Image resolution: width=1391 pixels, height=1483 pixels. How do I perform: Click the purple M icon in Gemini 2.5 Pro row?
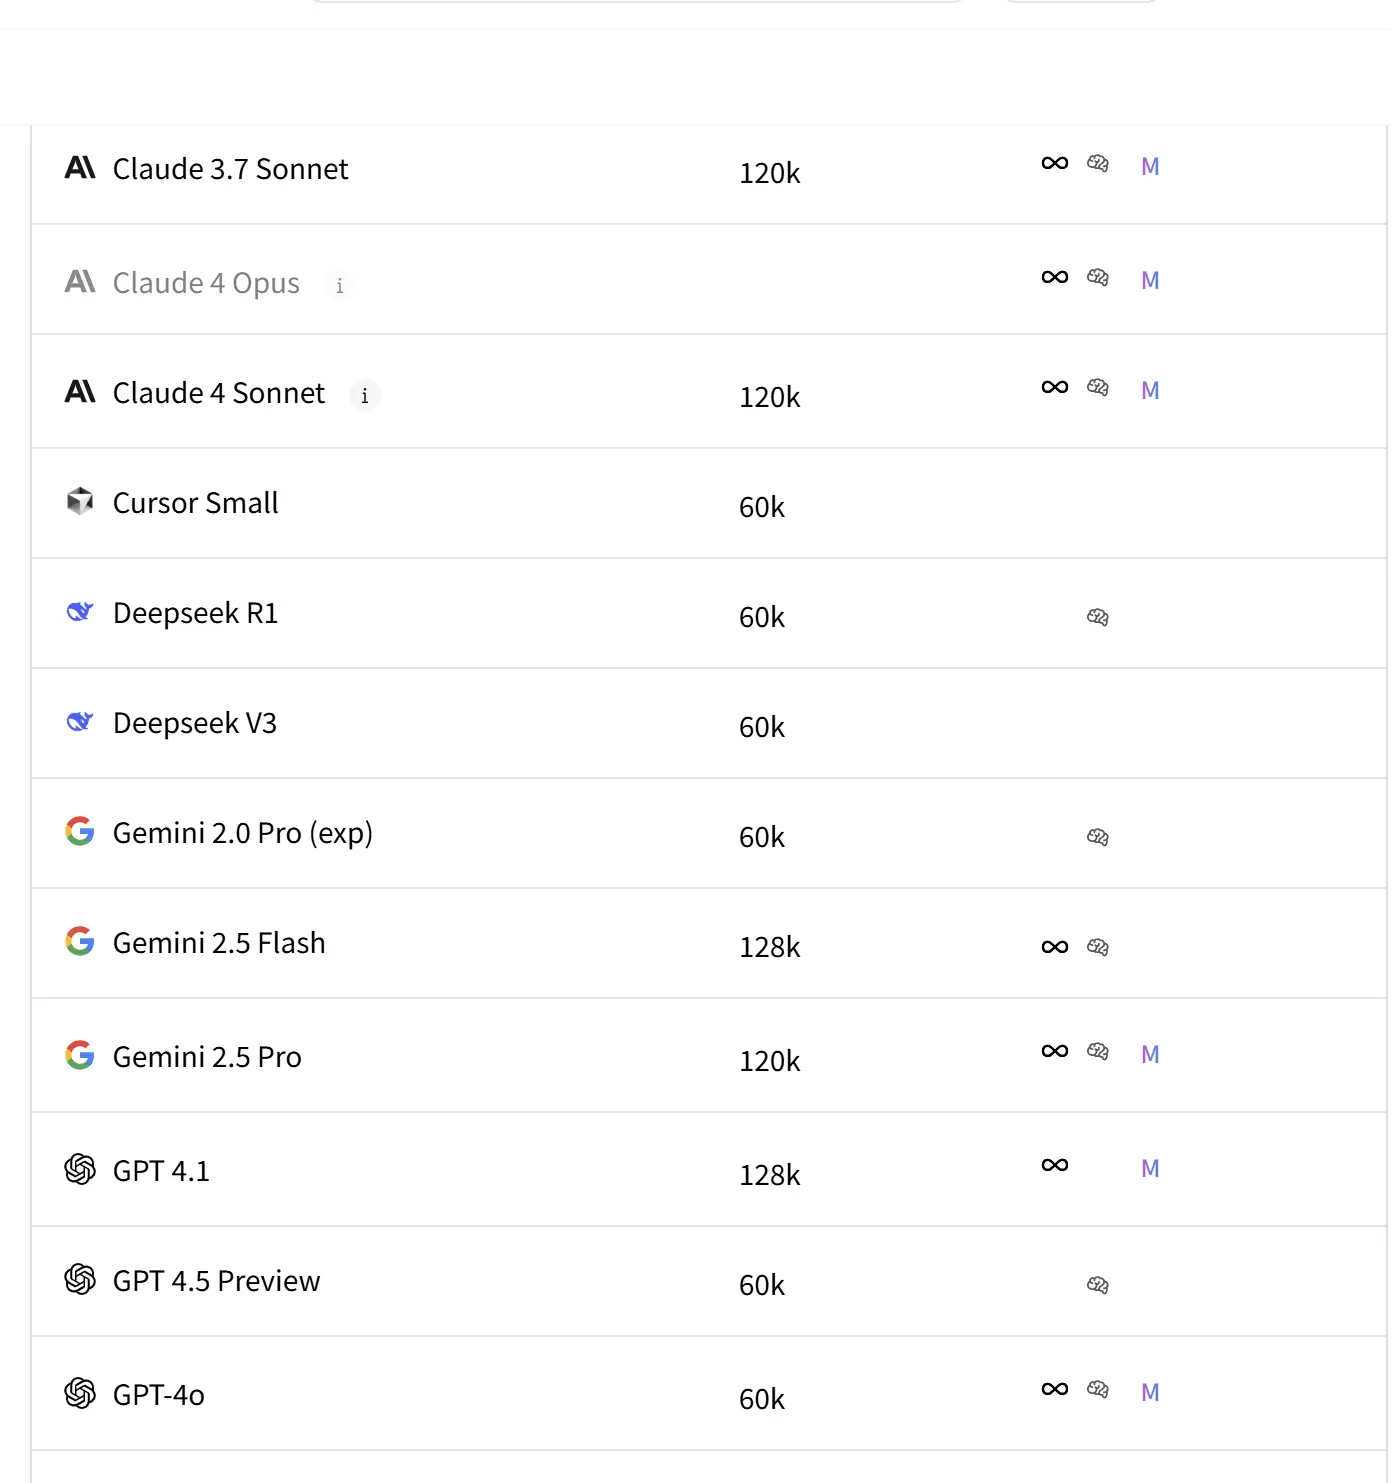[1150, 1054]
